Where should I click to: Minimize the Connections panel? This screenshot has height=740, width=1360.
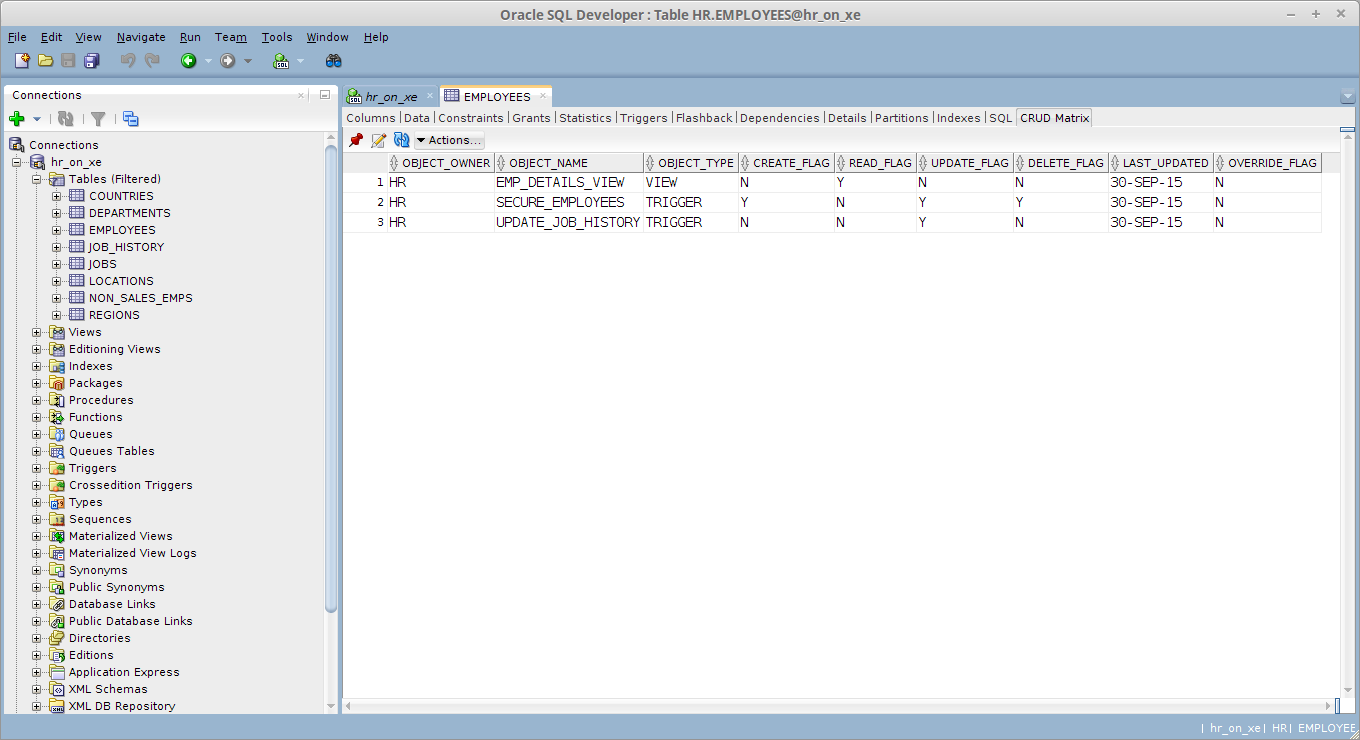click(x=324, y=95)
